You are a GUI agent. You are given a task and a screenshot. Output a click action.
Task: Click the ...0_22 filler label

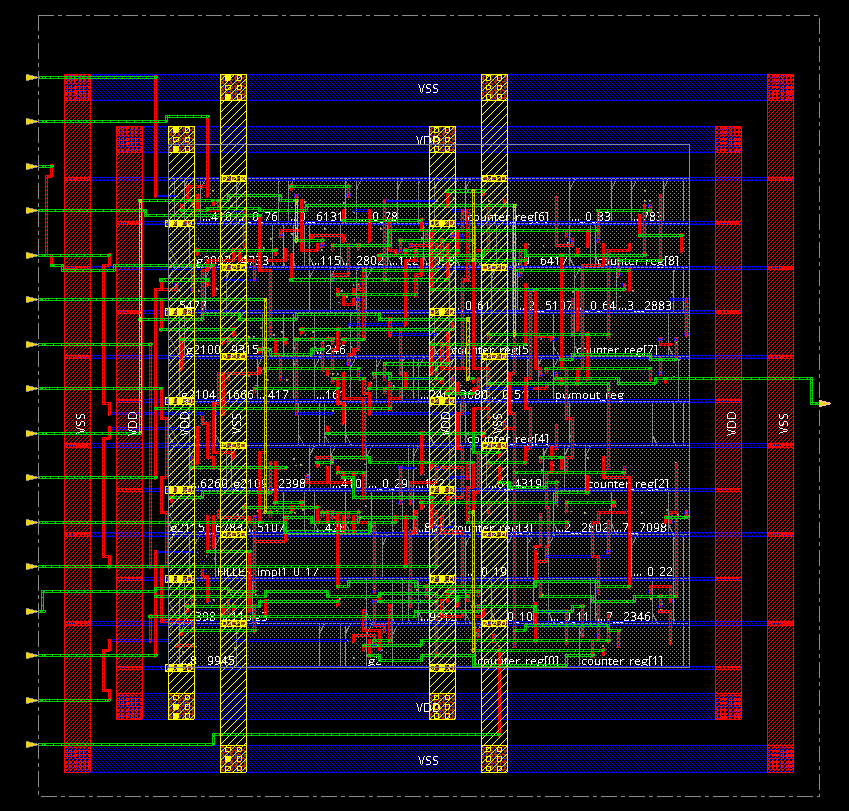652,572
